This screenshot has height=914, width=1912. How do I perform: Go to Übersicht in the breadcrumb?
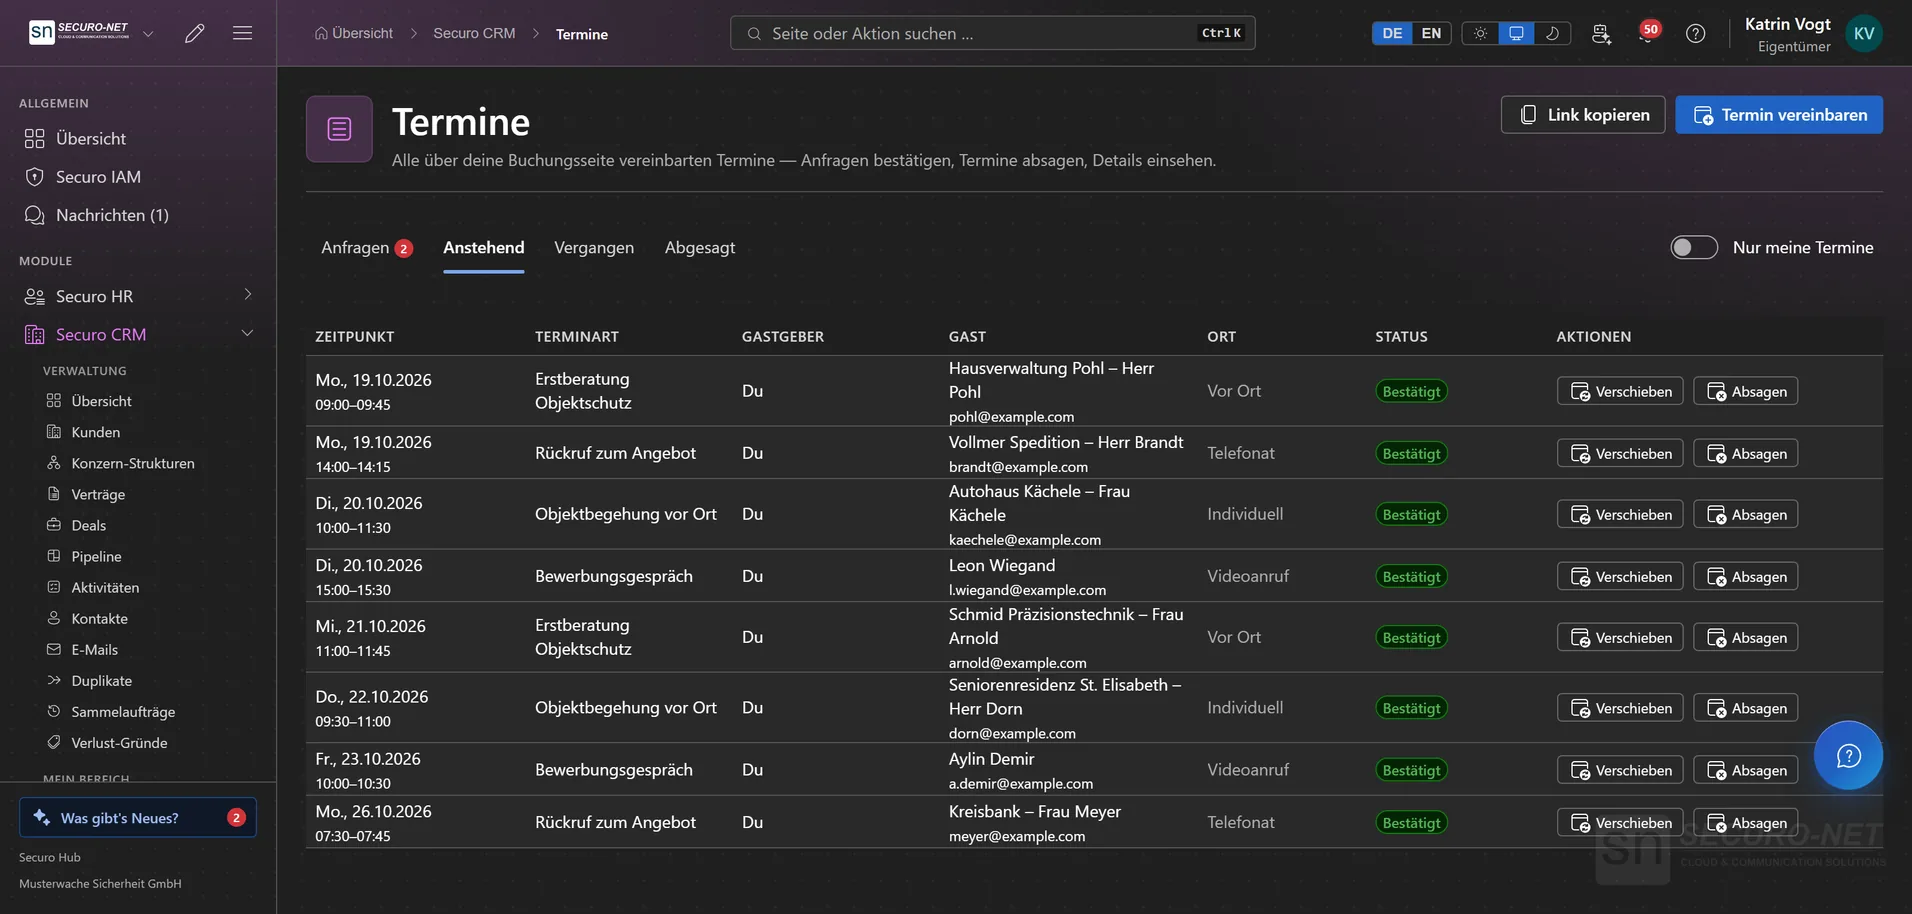(x=353, y=33)
